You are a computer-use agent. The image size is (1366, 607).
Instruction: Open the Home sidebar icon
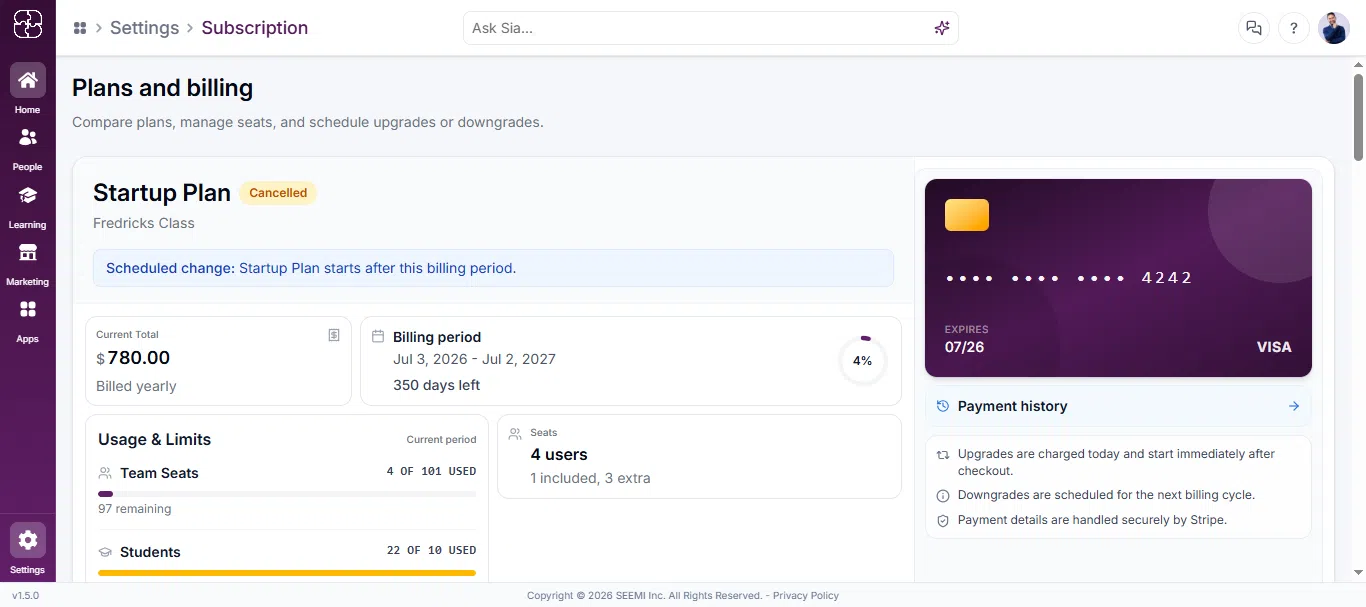pyautogui.click(x=27, y=80)
